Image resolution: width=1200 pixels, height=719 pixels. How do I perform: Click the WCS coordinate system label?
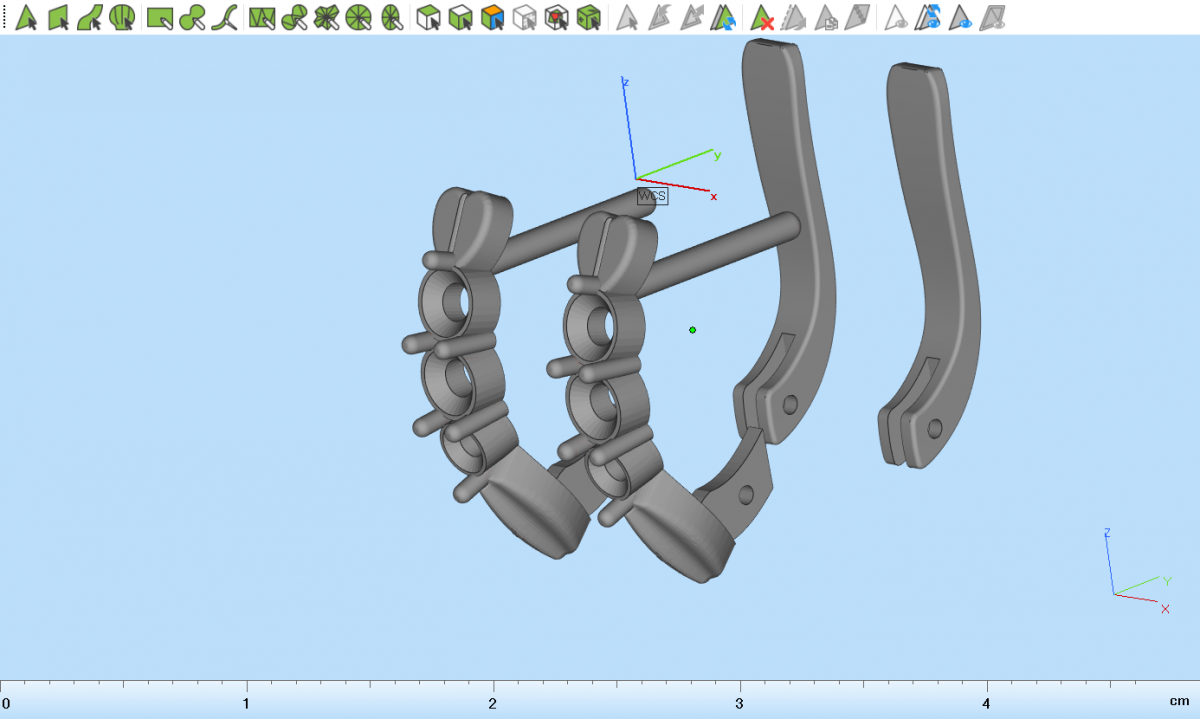click(x=652, y=196)
